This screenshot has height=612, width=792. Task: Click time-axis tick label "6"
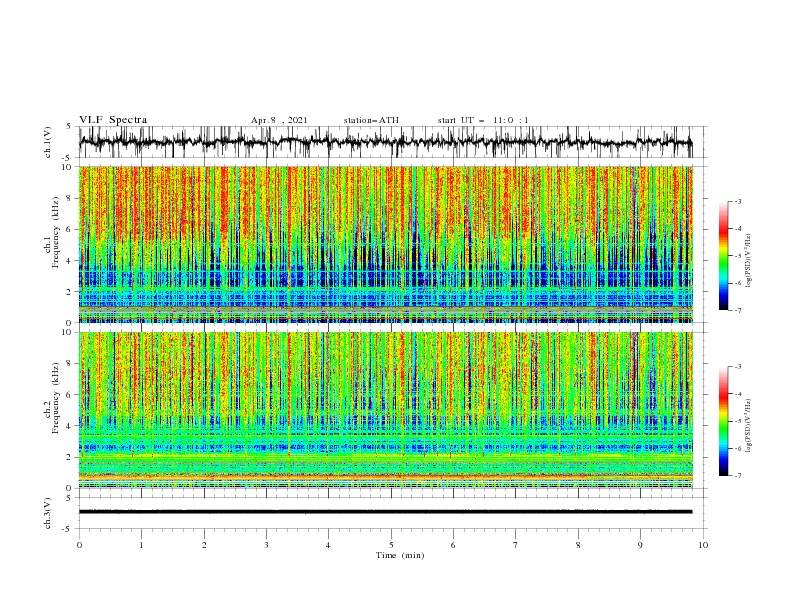pos(453,545)
